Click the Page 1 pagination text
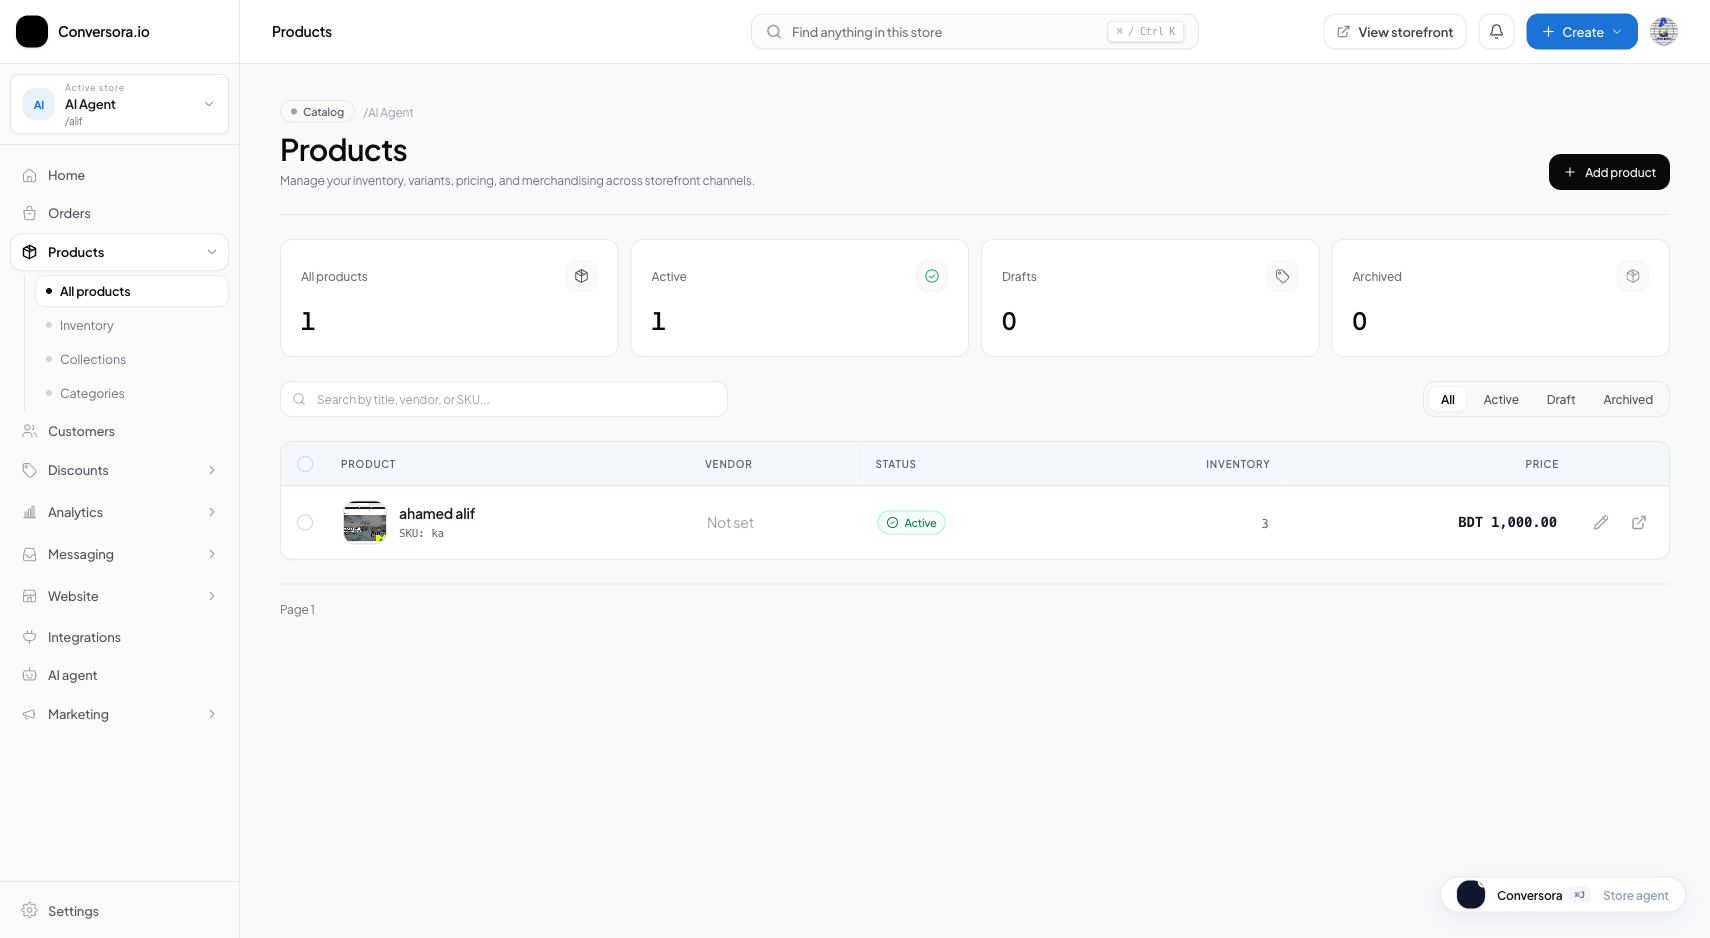Screen dimensions: 1710x938 pos(297,609)
